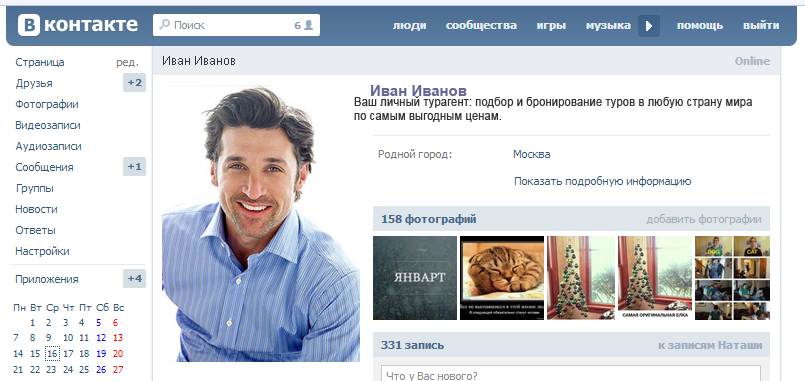805x381 pixels.
Task: Open the ЯНВАРТ photo thumbnail
Action: pyautogui.click(x=415, y=278)
